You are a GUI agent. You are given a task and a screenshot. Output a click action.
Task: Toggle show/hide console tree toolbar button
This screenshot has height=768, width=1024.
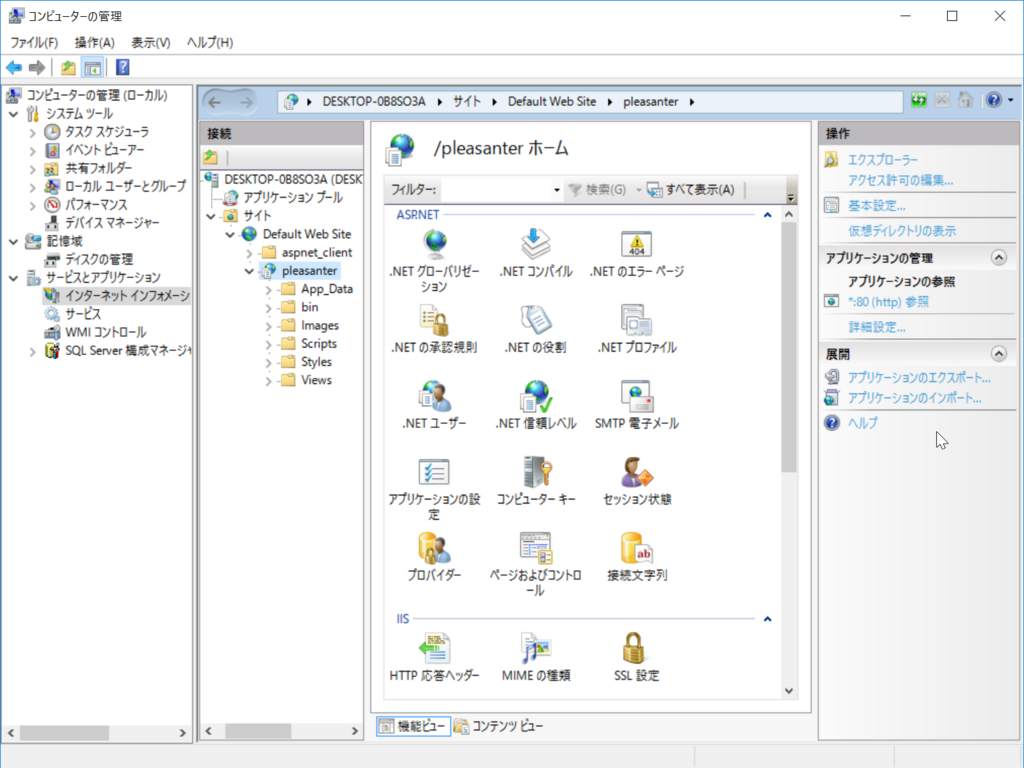pyautogui.click(x=93, y=67)
